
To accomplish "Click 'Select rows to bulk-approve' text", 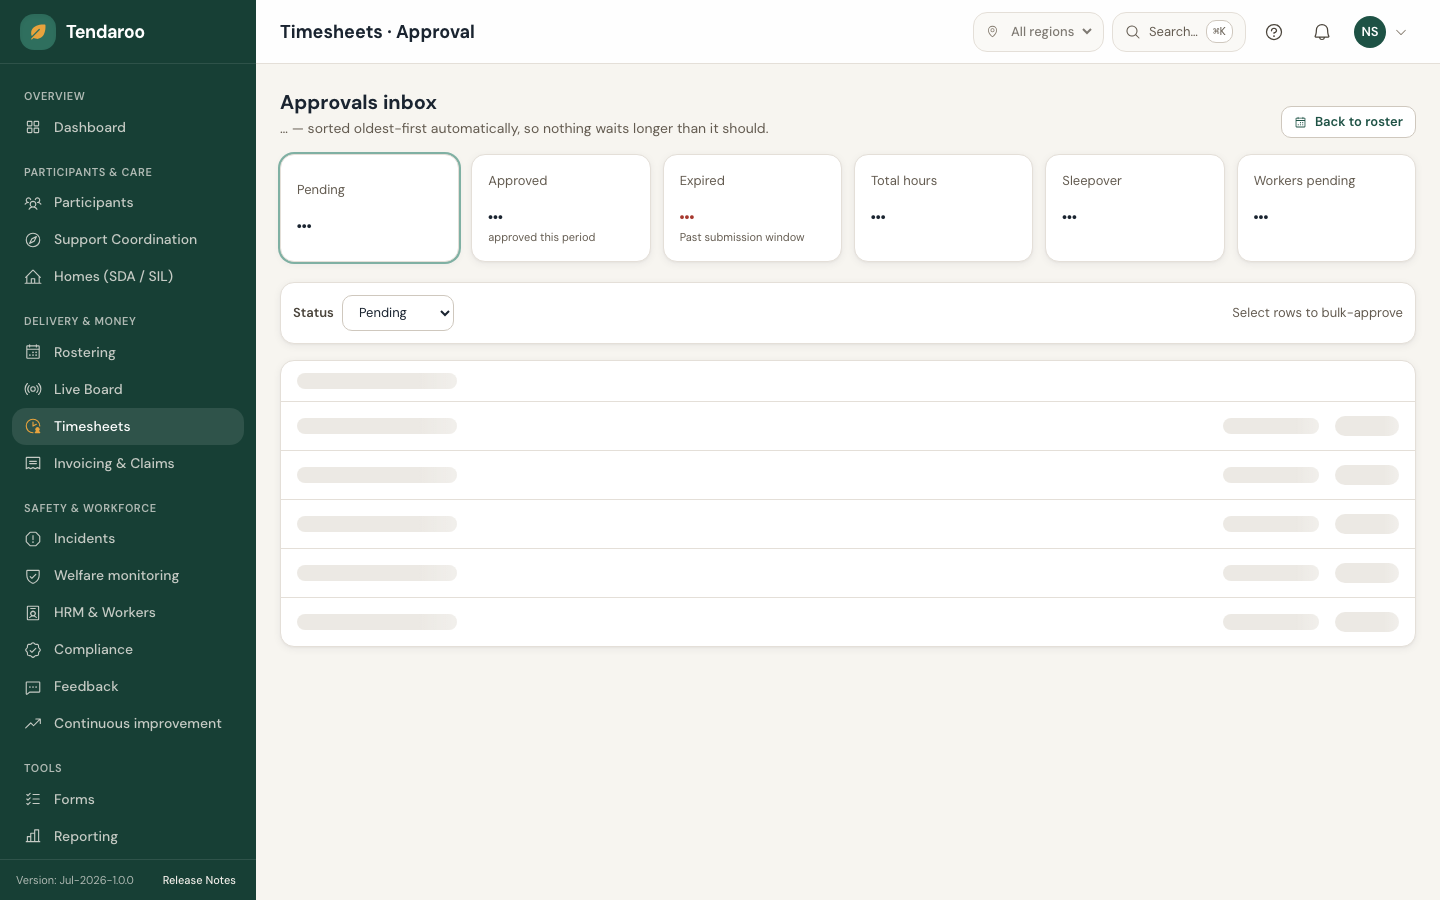I will 1317,313.
